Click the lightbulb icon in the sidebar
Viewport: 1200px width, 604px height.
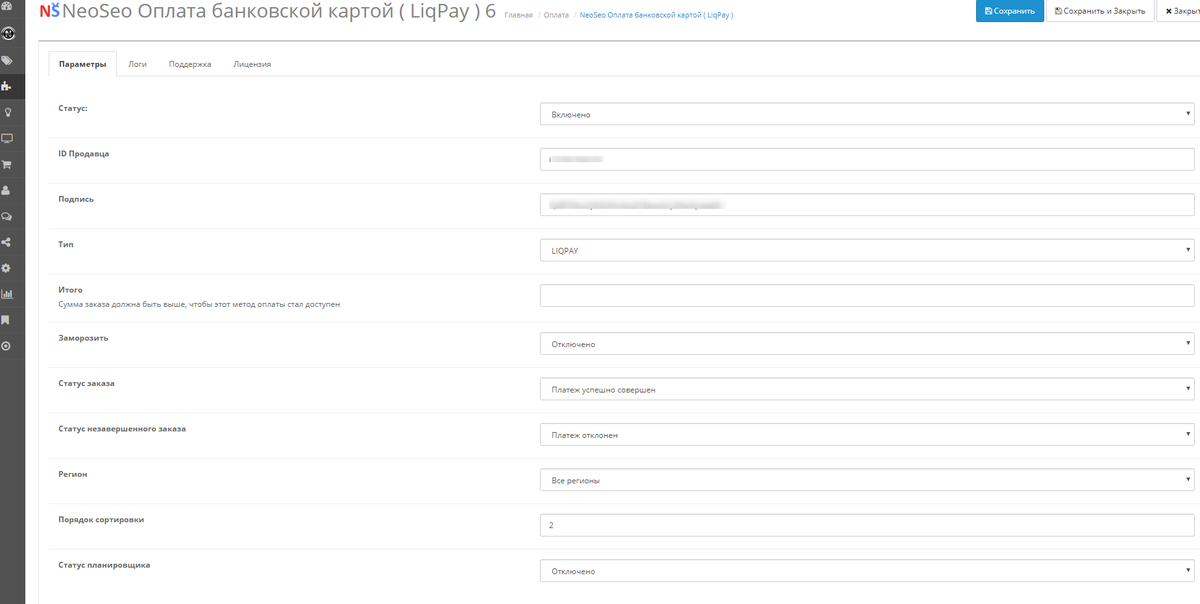tap(7, 112)
